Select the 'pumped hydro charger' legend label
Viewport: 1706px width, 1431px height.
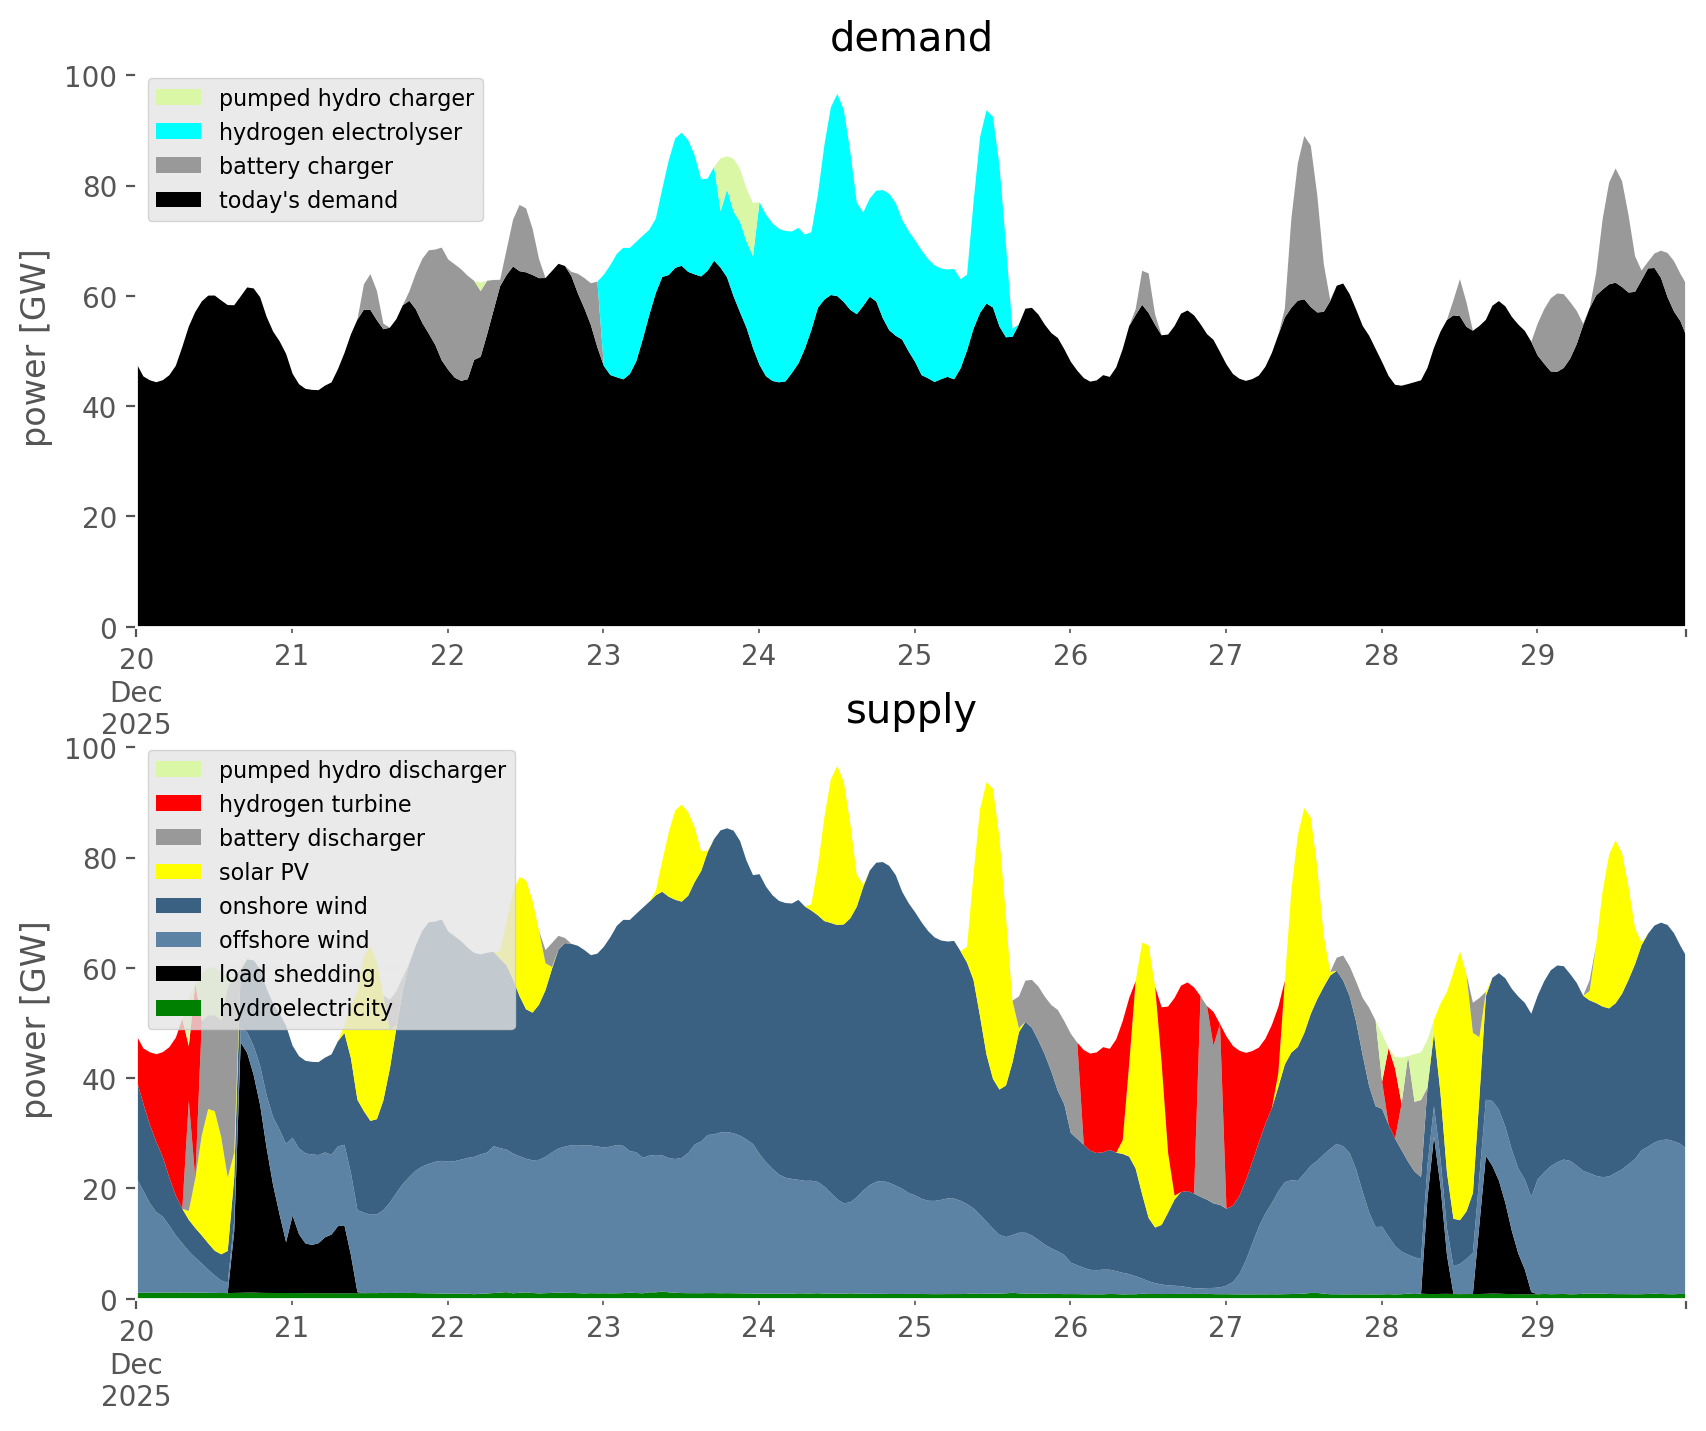(346, 98)
